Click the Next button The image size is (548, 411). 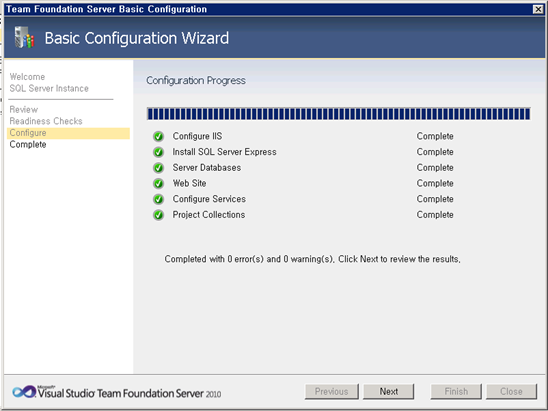[x=389, y=391]
